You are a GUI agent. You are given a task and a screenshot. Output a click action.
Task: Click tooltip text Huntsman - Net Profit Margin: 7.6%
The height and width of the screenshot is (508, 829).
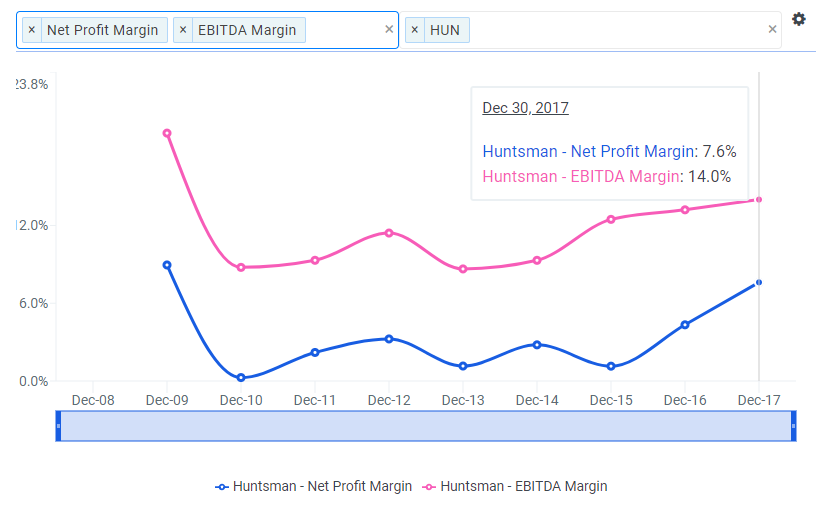(x=609, y=151)
